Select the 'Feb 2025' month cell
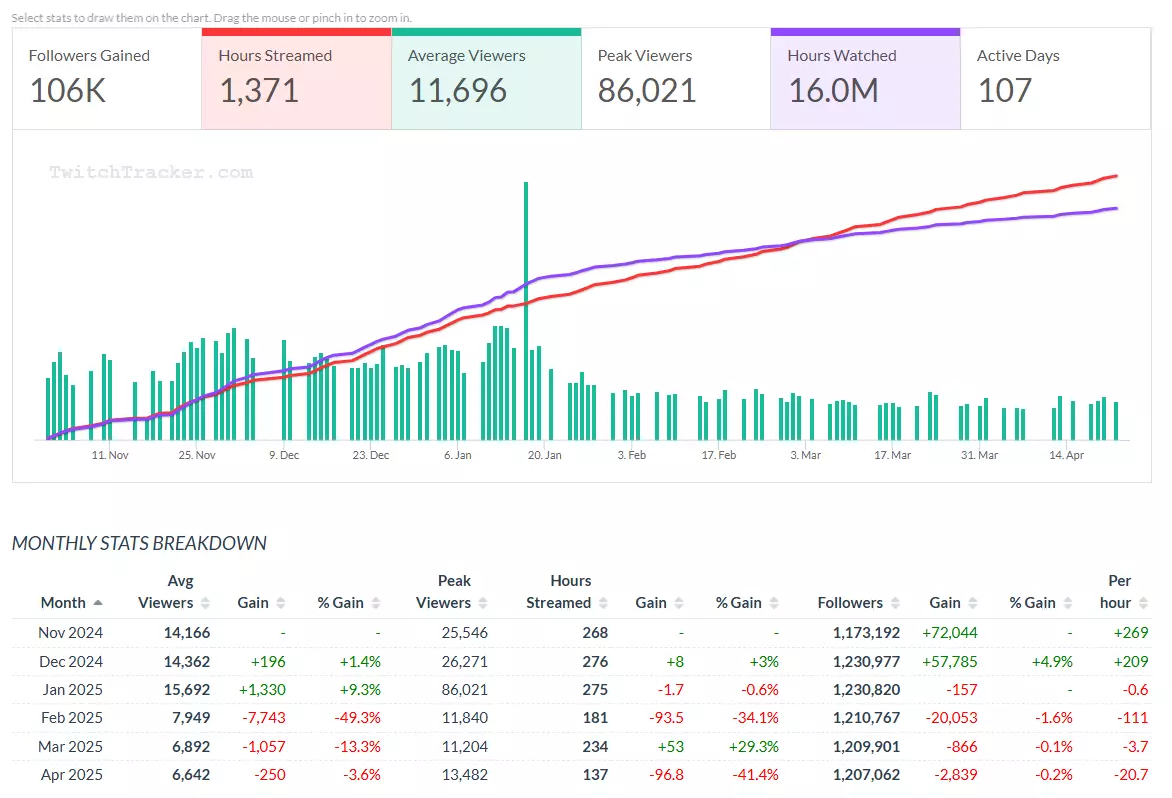The image size is (1172, 798). coord(72,718)
